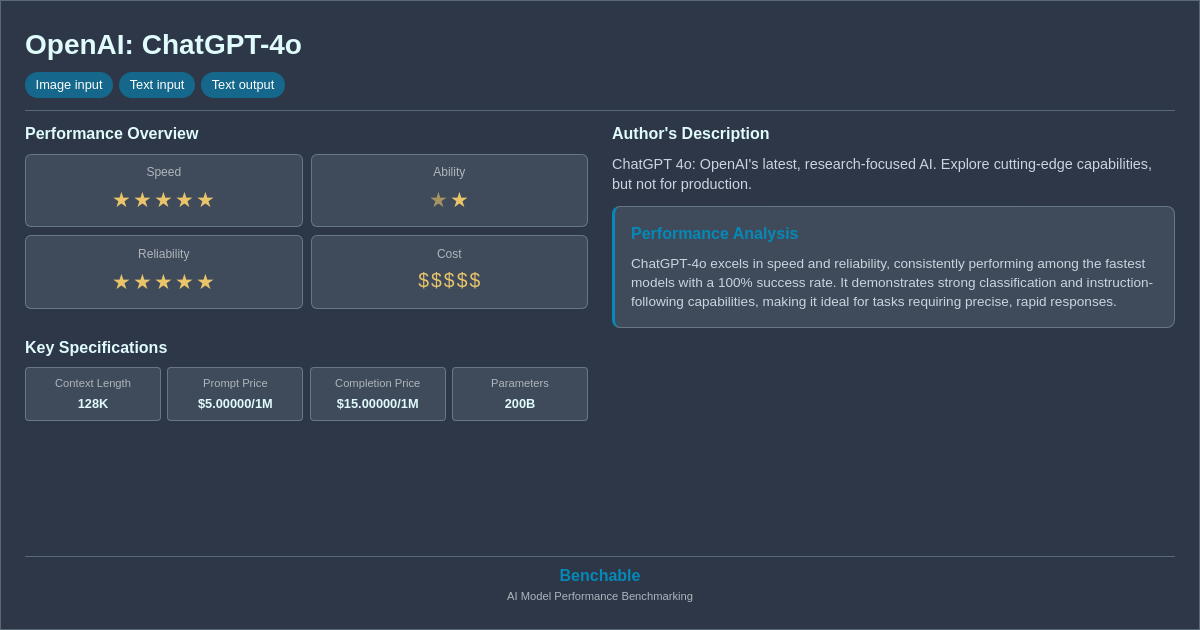
Task: Open the Key Specifications section
Action: point(96,347)
